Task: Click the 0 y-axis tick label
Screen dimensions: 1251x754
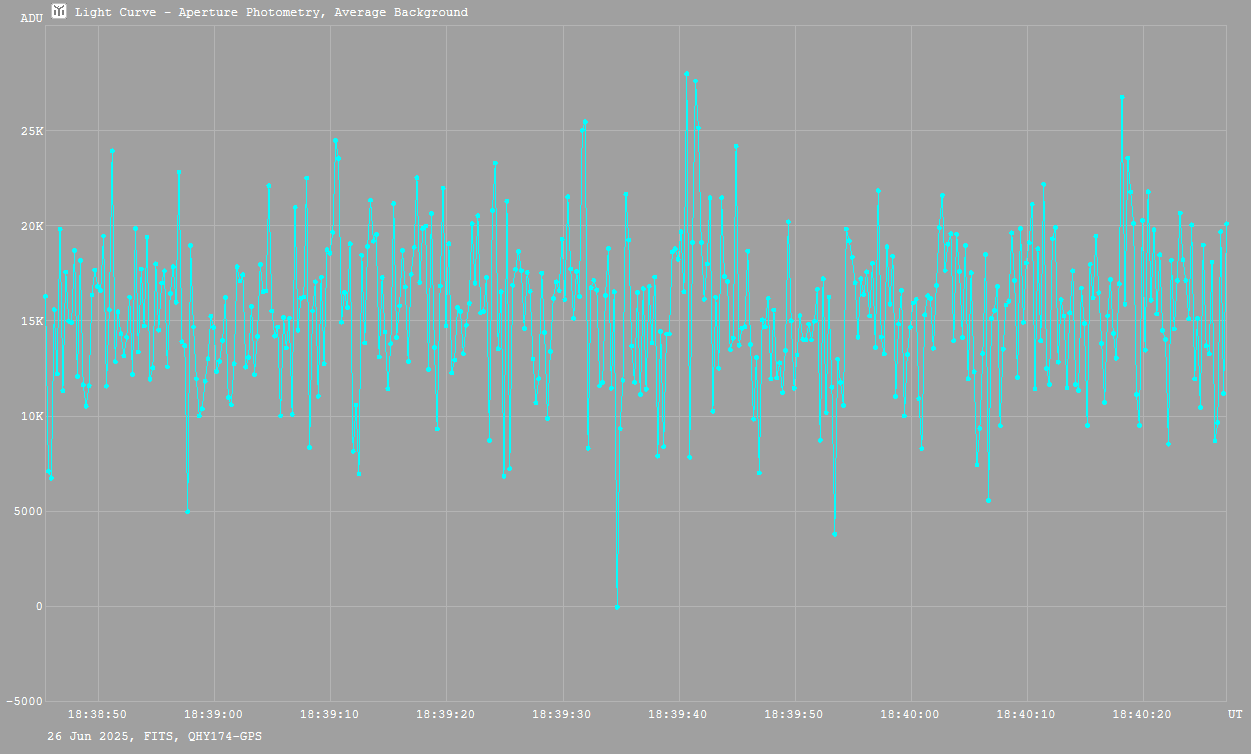Action: click(x=39, y=606)
